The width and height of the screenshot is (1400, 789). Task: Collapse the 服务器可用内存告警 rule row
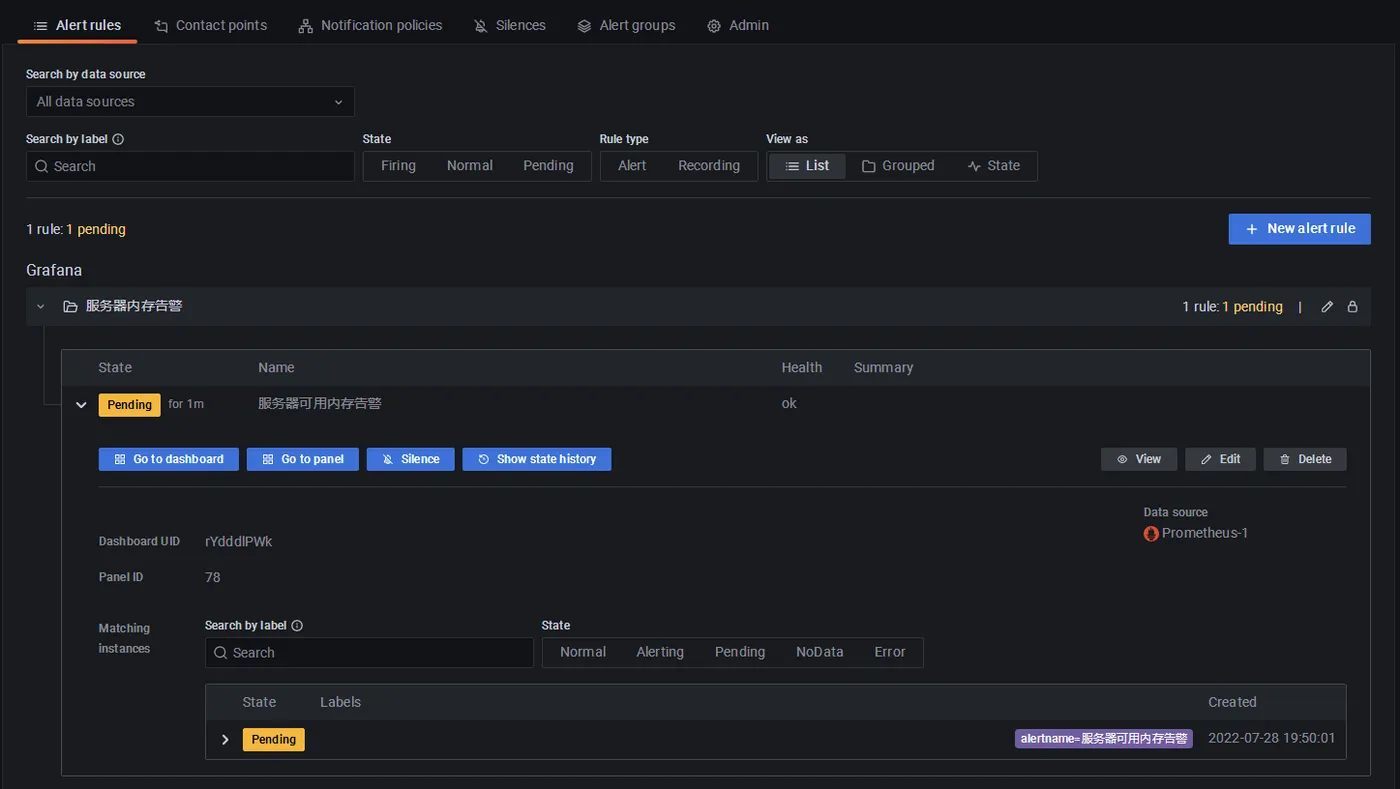[81, 405]
